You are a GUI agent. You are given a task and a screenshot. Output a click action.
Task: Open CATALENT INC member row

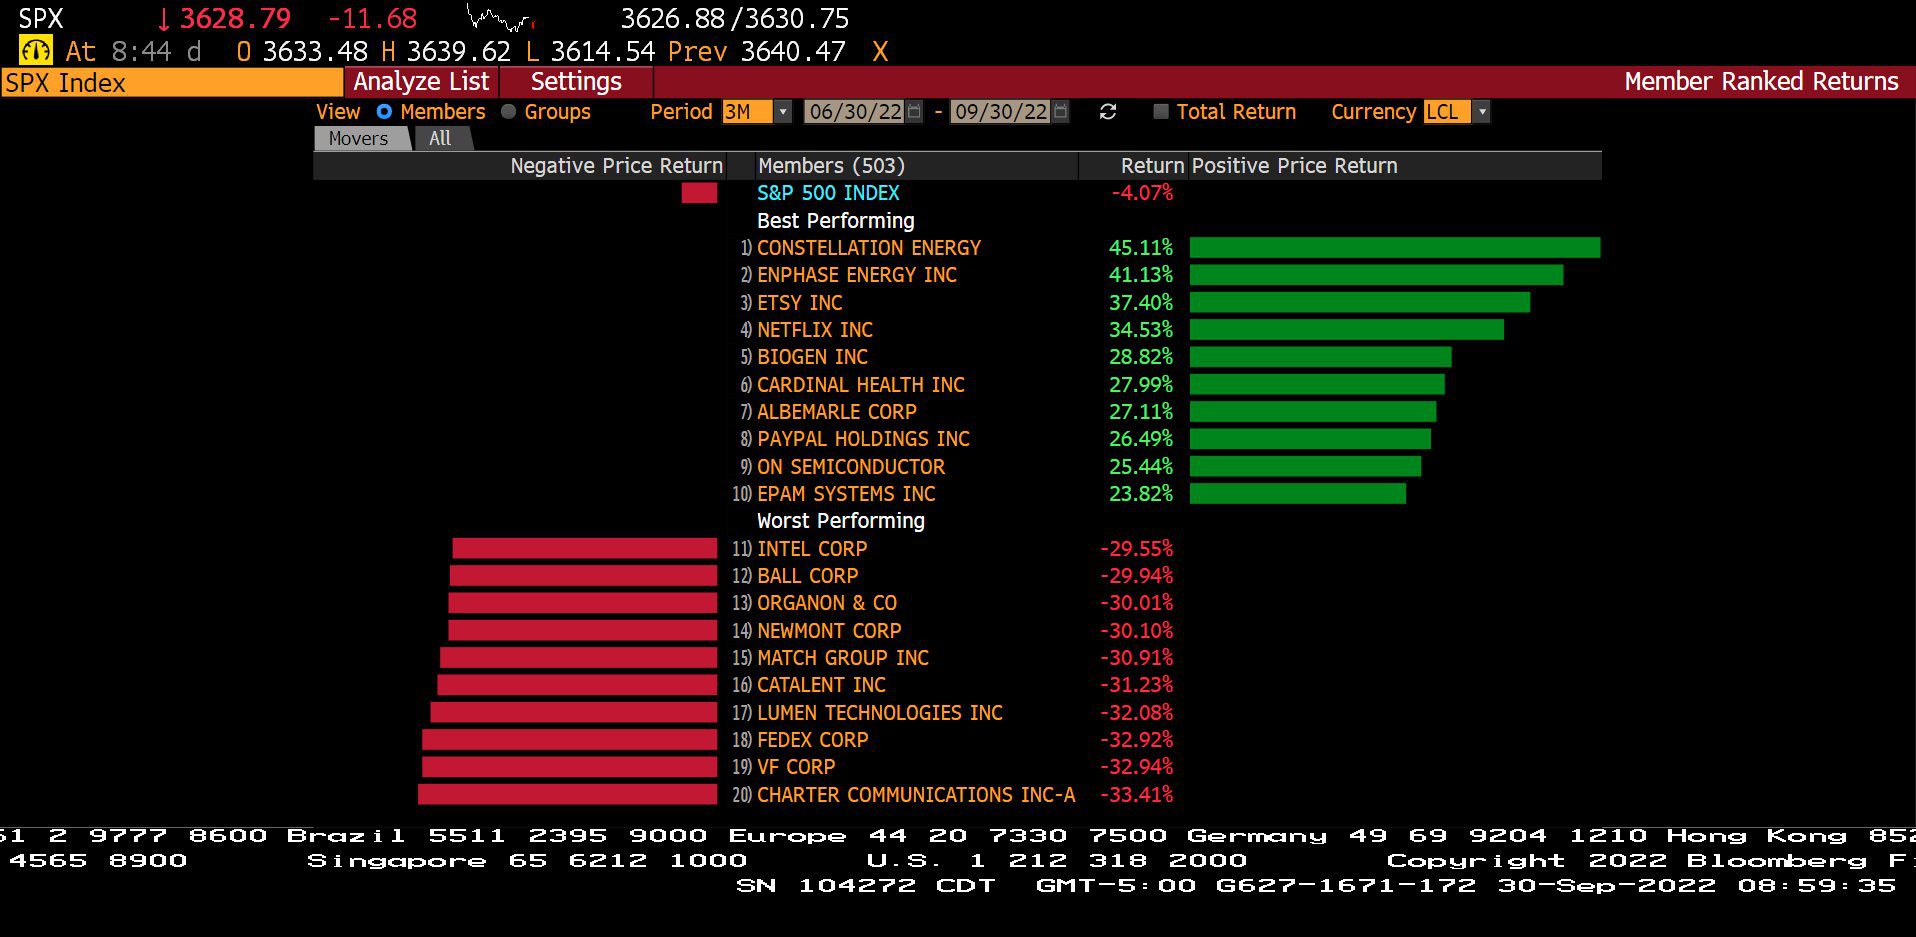click(x=821, y=685)
